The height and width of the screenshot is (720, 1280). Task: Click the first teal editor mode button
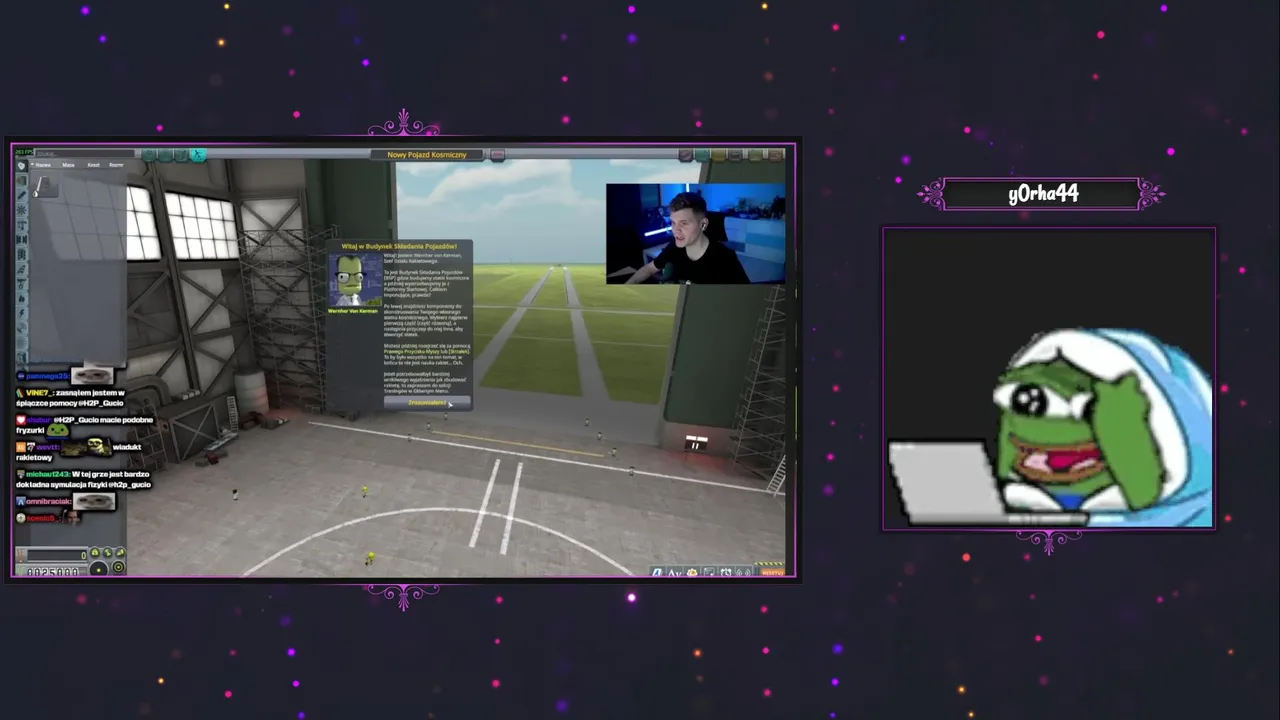tap(149, 155)
